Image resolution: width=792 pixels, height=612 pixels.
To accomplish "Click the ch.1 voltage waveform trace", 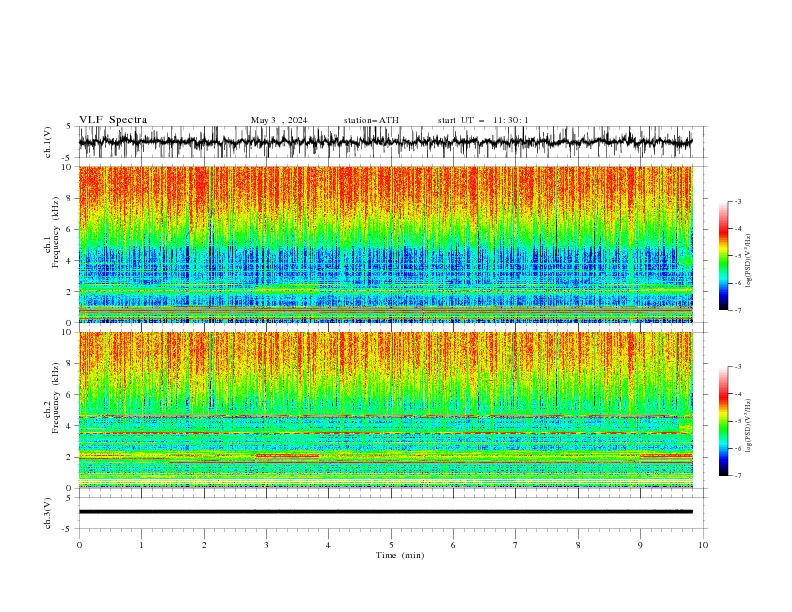I will tap(385, 142).
